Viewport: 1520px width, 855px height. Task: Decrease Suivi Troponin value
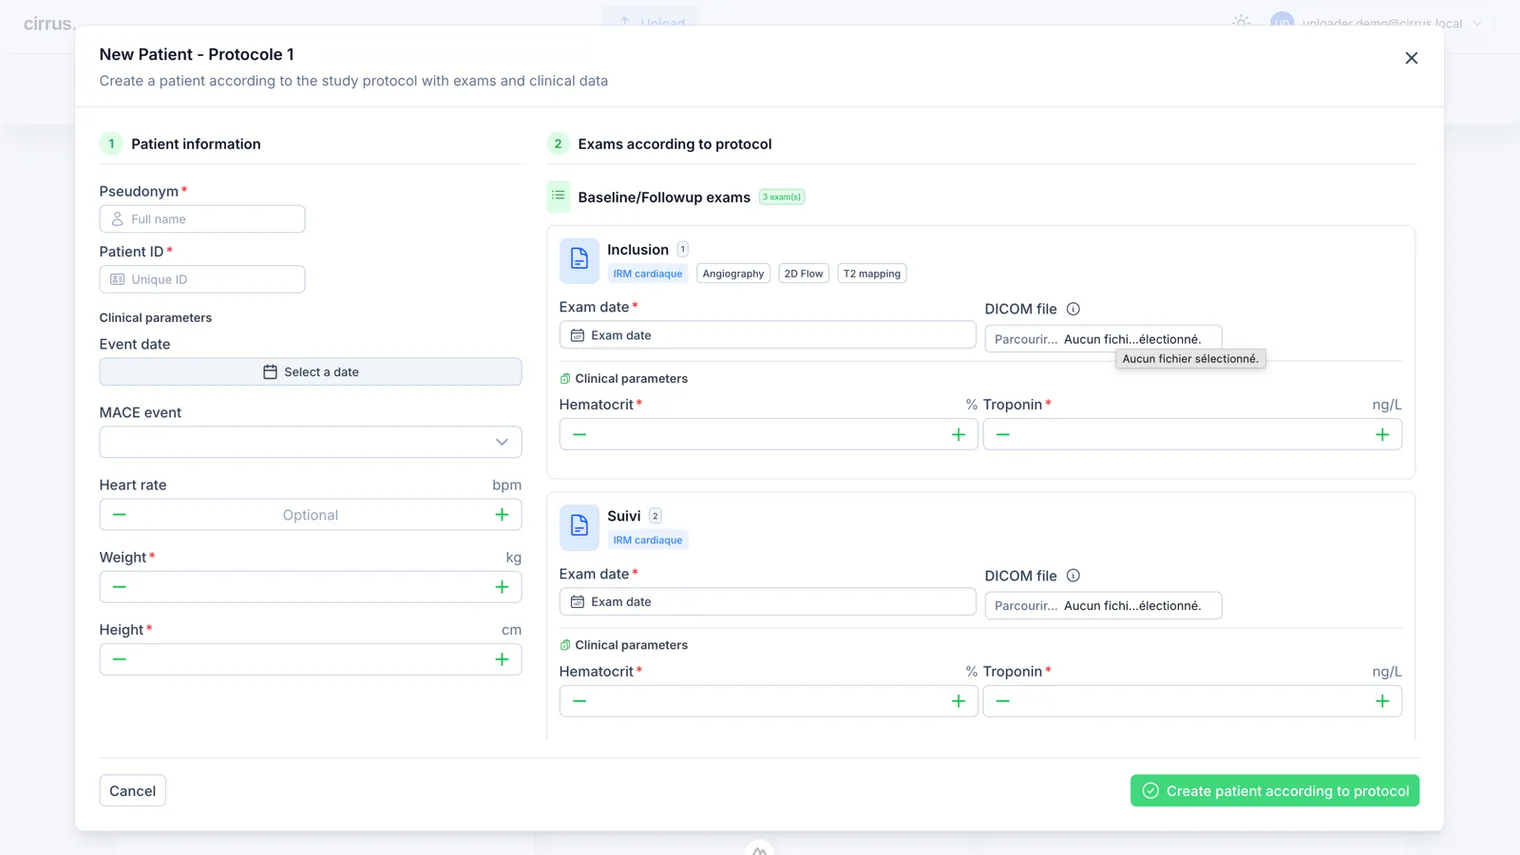pos(1003,701)
